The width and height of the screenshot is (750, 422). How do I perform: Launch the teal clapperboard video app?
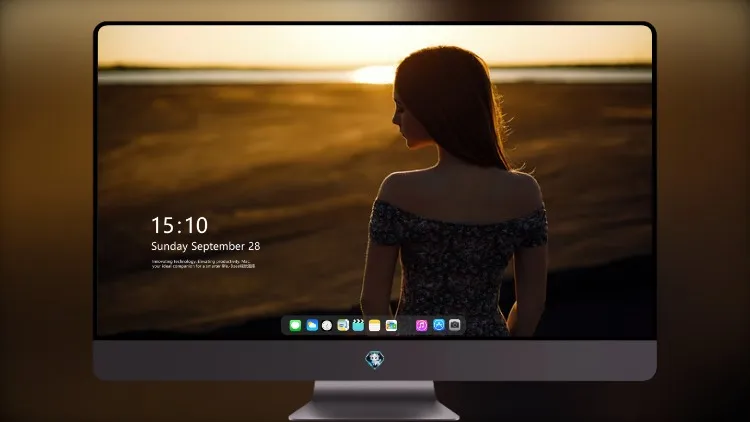tap(358, 325)
